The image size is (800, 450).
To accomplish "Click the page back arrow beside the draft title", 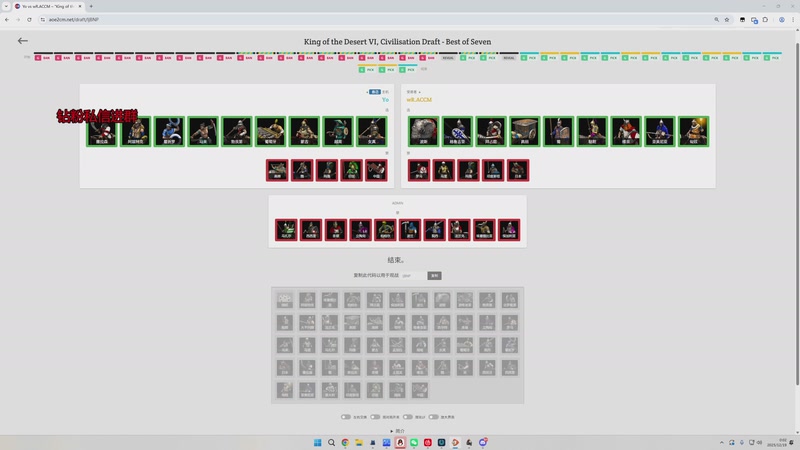I will [22, 41].
